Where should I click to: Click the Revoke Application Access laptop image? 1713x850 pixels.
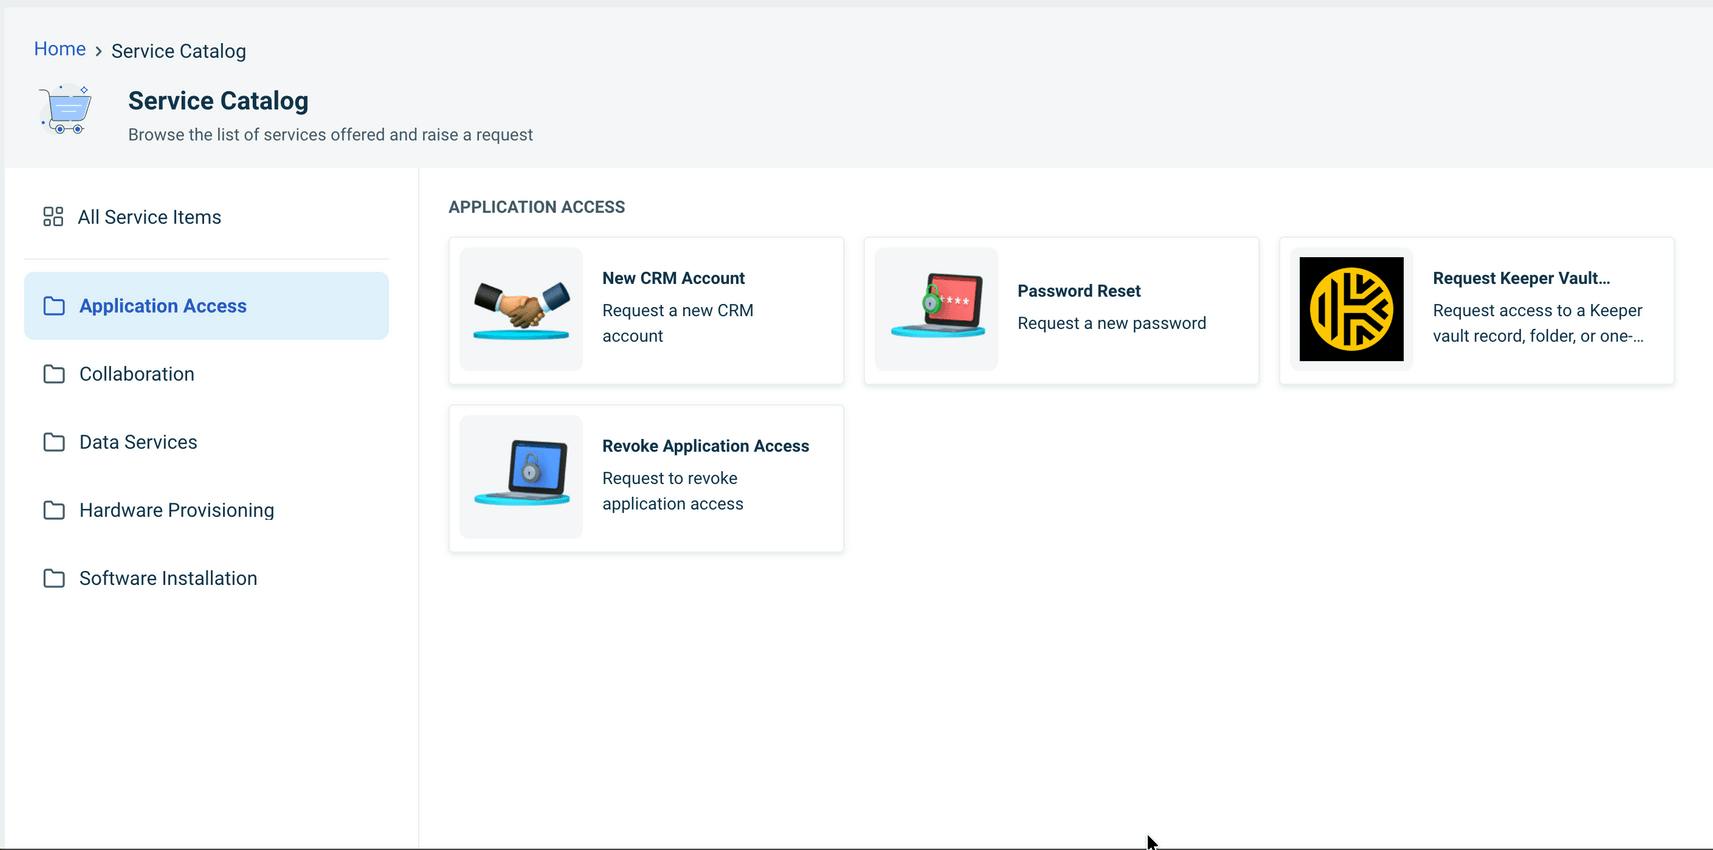click(x=521, y=477)
